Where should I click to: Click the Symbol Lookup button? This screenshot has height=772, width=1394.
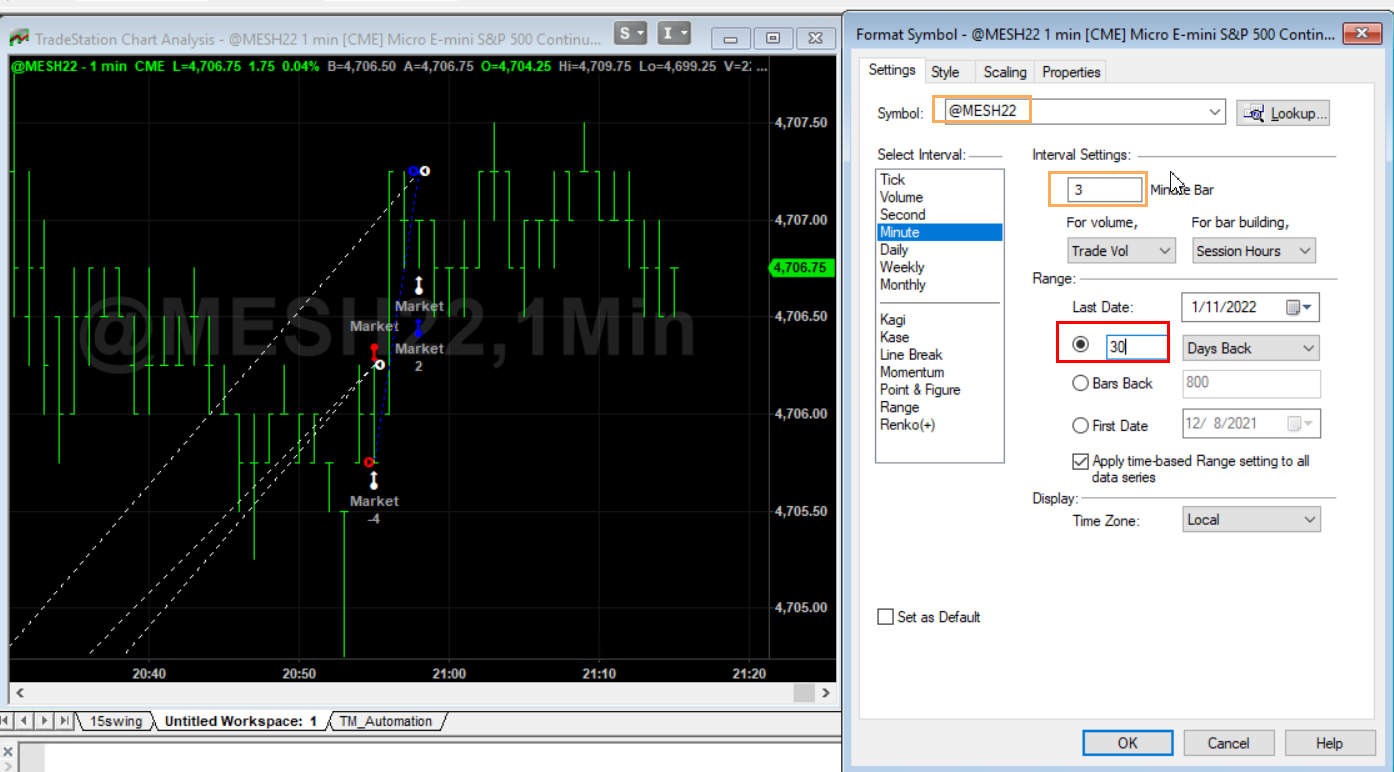click(x=1283, y=113)
